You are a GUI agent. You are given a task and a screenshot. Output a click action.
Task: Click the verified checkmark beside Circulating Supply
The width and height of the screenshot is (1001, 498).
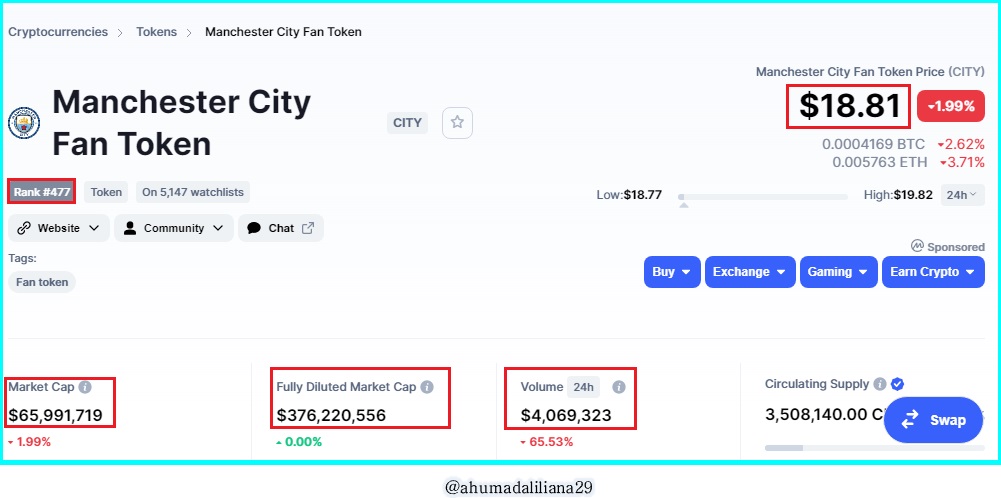pyautogui.click(x=897, y=384)
